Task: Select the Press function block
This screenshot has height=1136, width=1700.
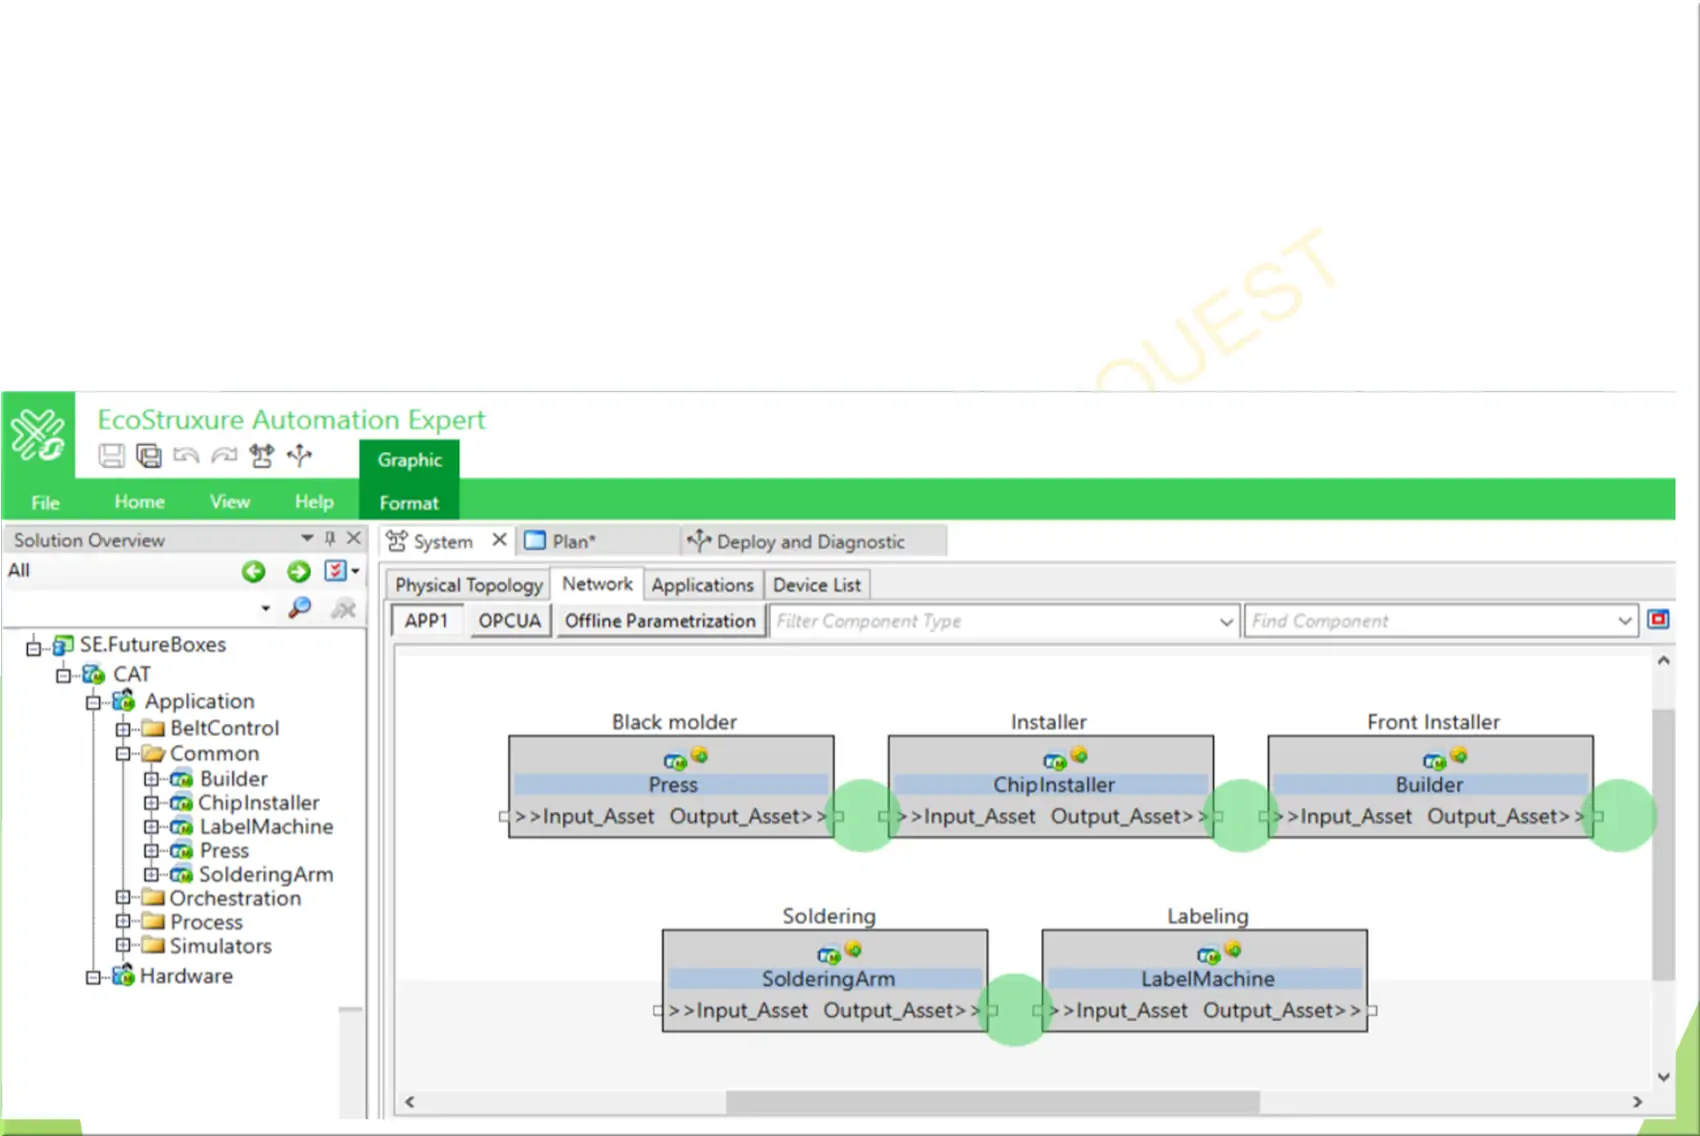Action: [x=671, y=785]
